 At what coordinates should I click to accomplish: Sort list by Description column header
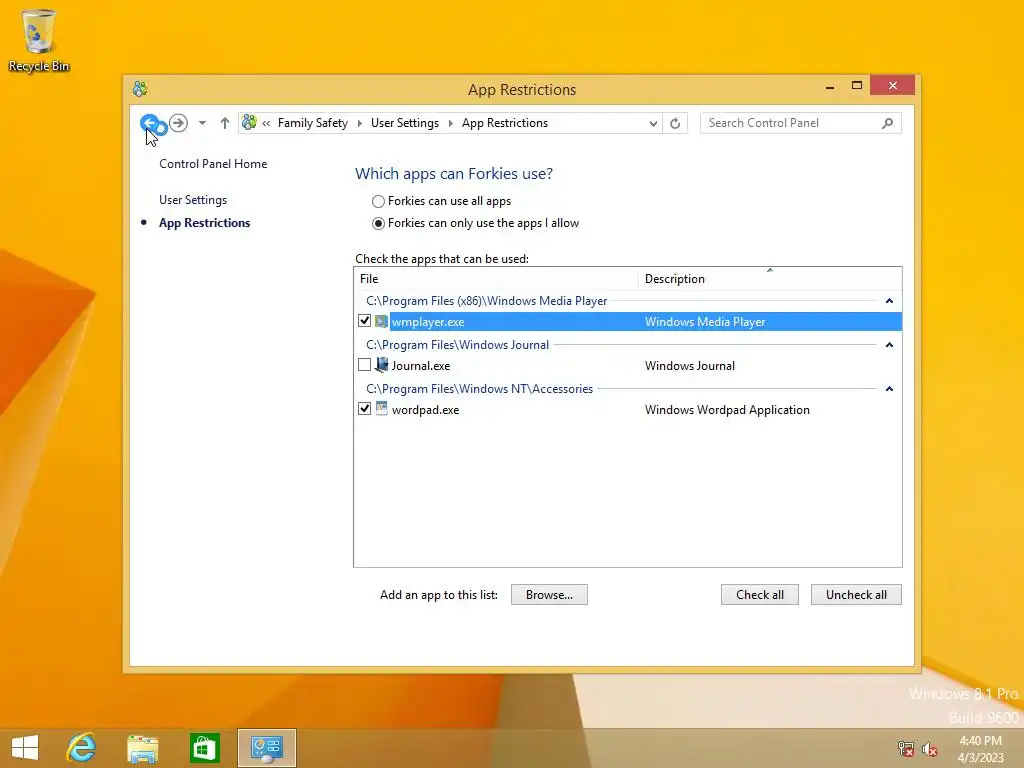[770, 279]
